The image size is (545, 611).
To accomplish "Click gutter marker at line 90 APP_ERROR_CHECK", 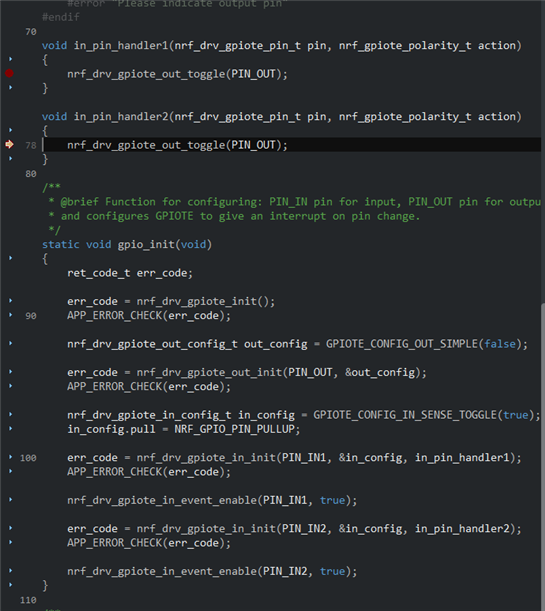I will point(11,315).
